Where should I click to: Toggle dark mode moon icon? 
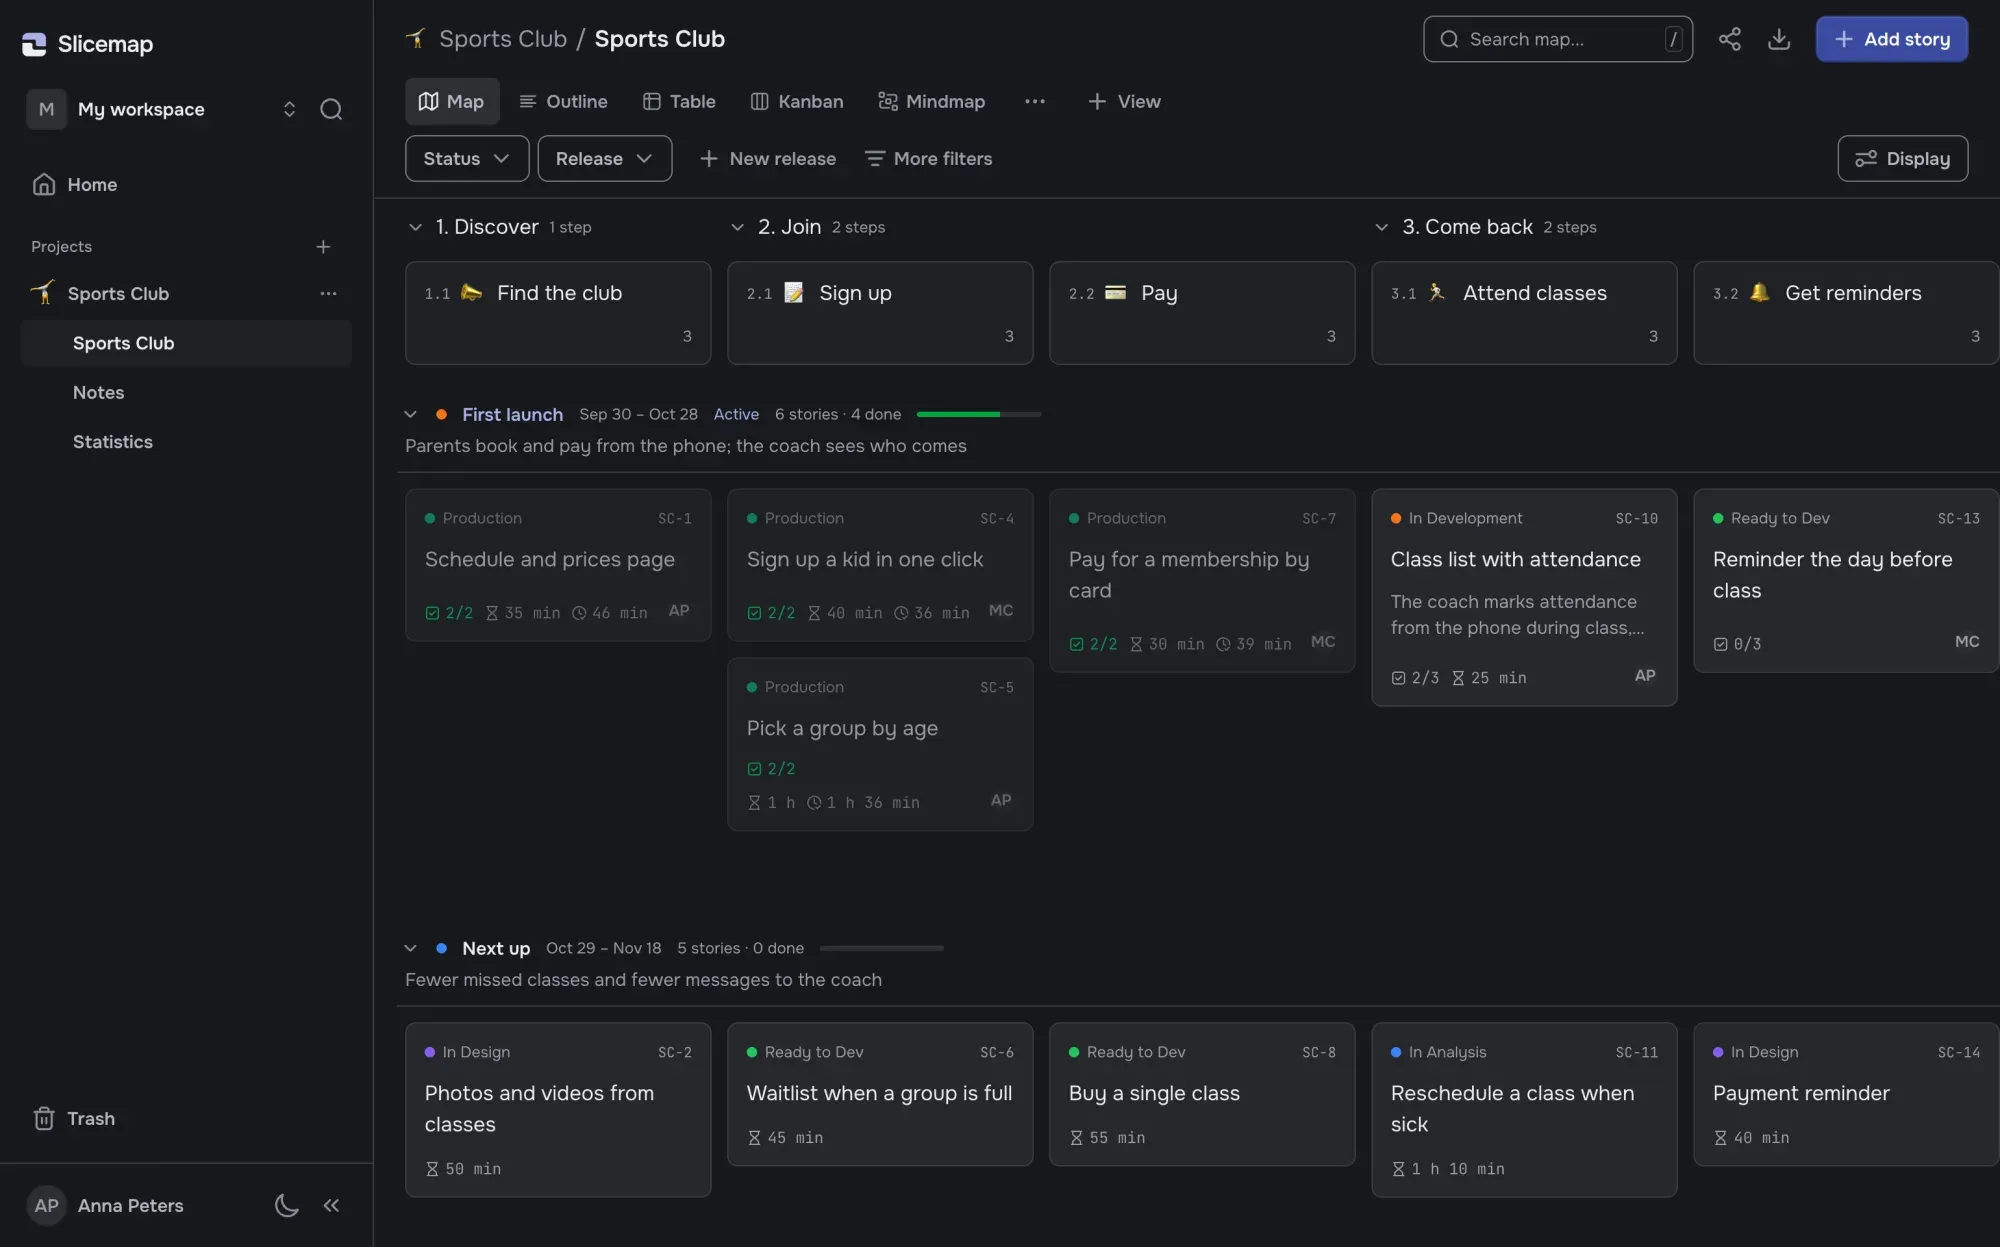[x=287, y=1205]
